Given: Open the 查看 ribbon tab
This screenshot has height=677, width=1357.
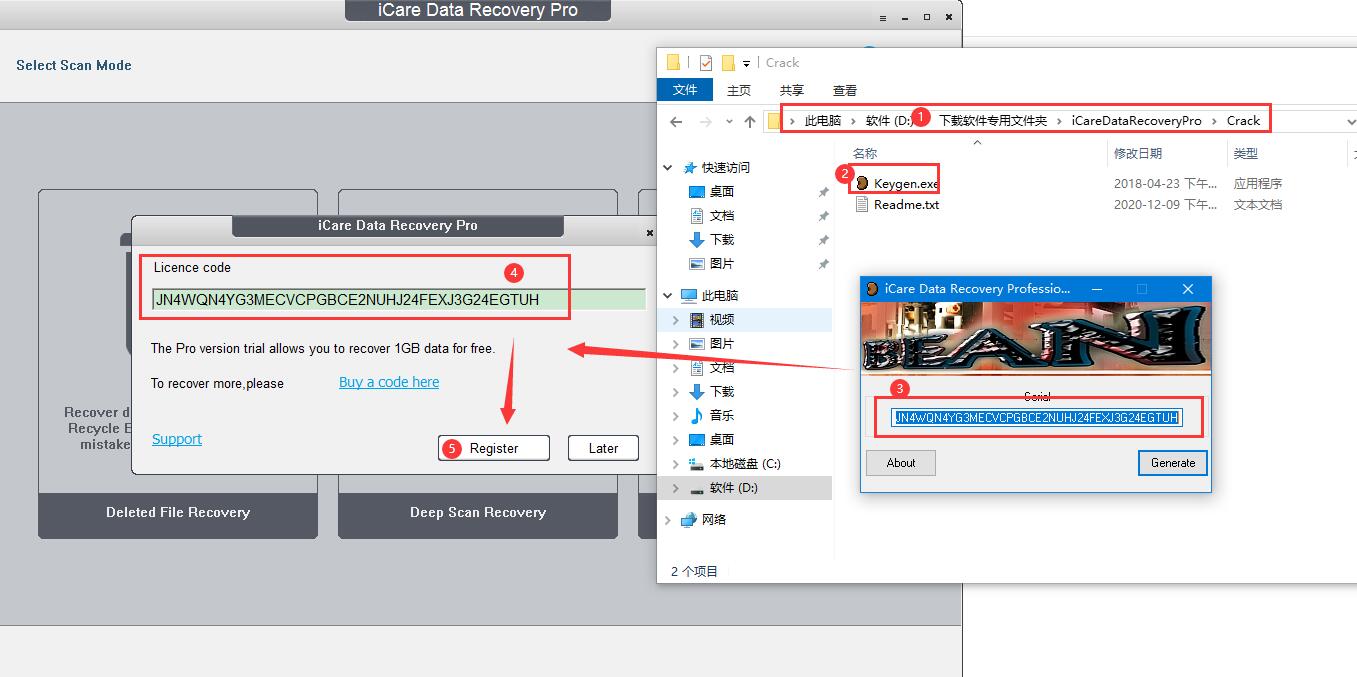Looking at the screenshot, I should tap(845, 90).
